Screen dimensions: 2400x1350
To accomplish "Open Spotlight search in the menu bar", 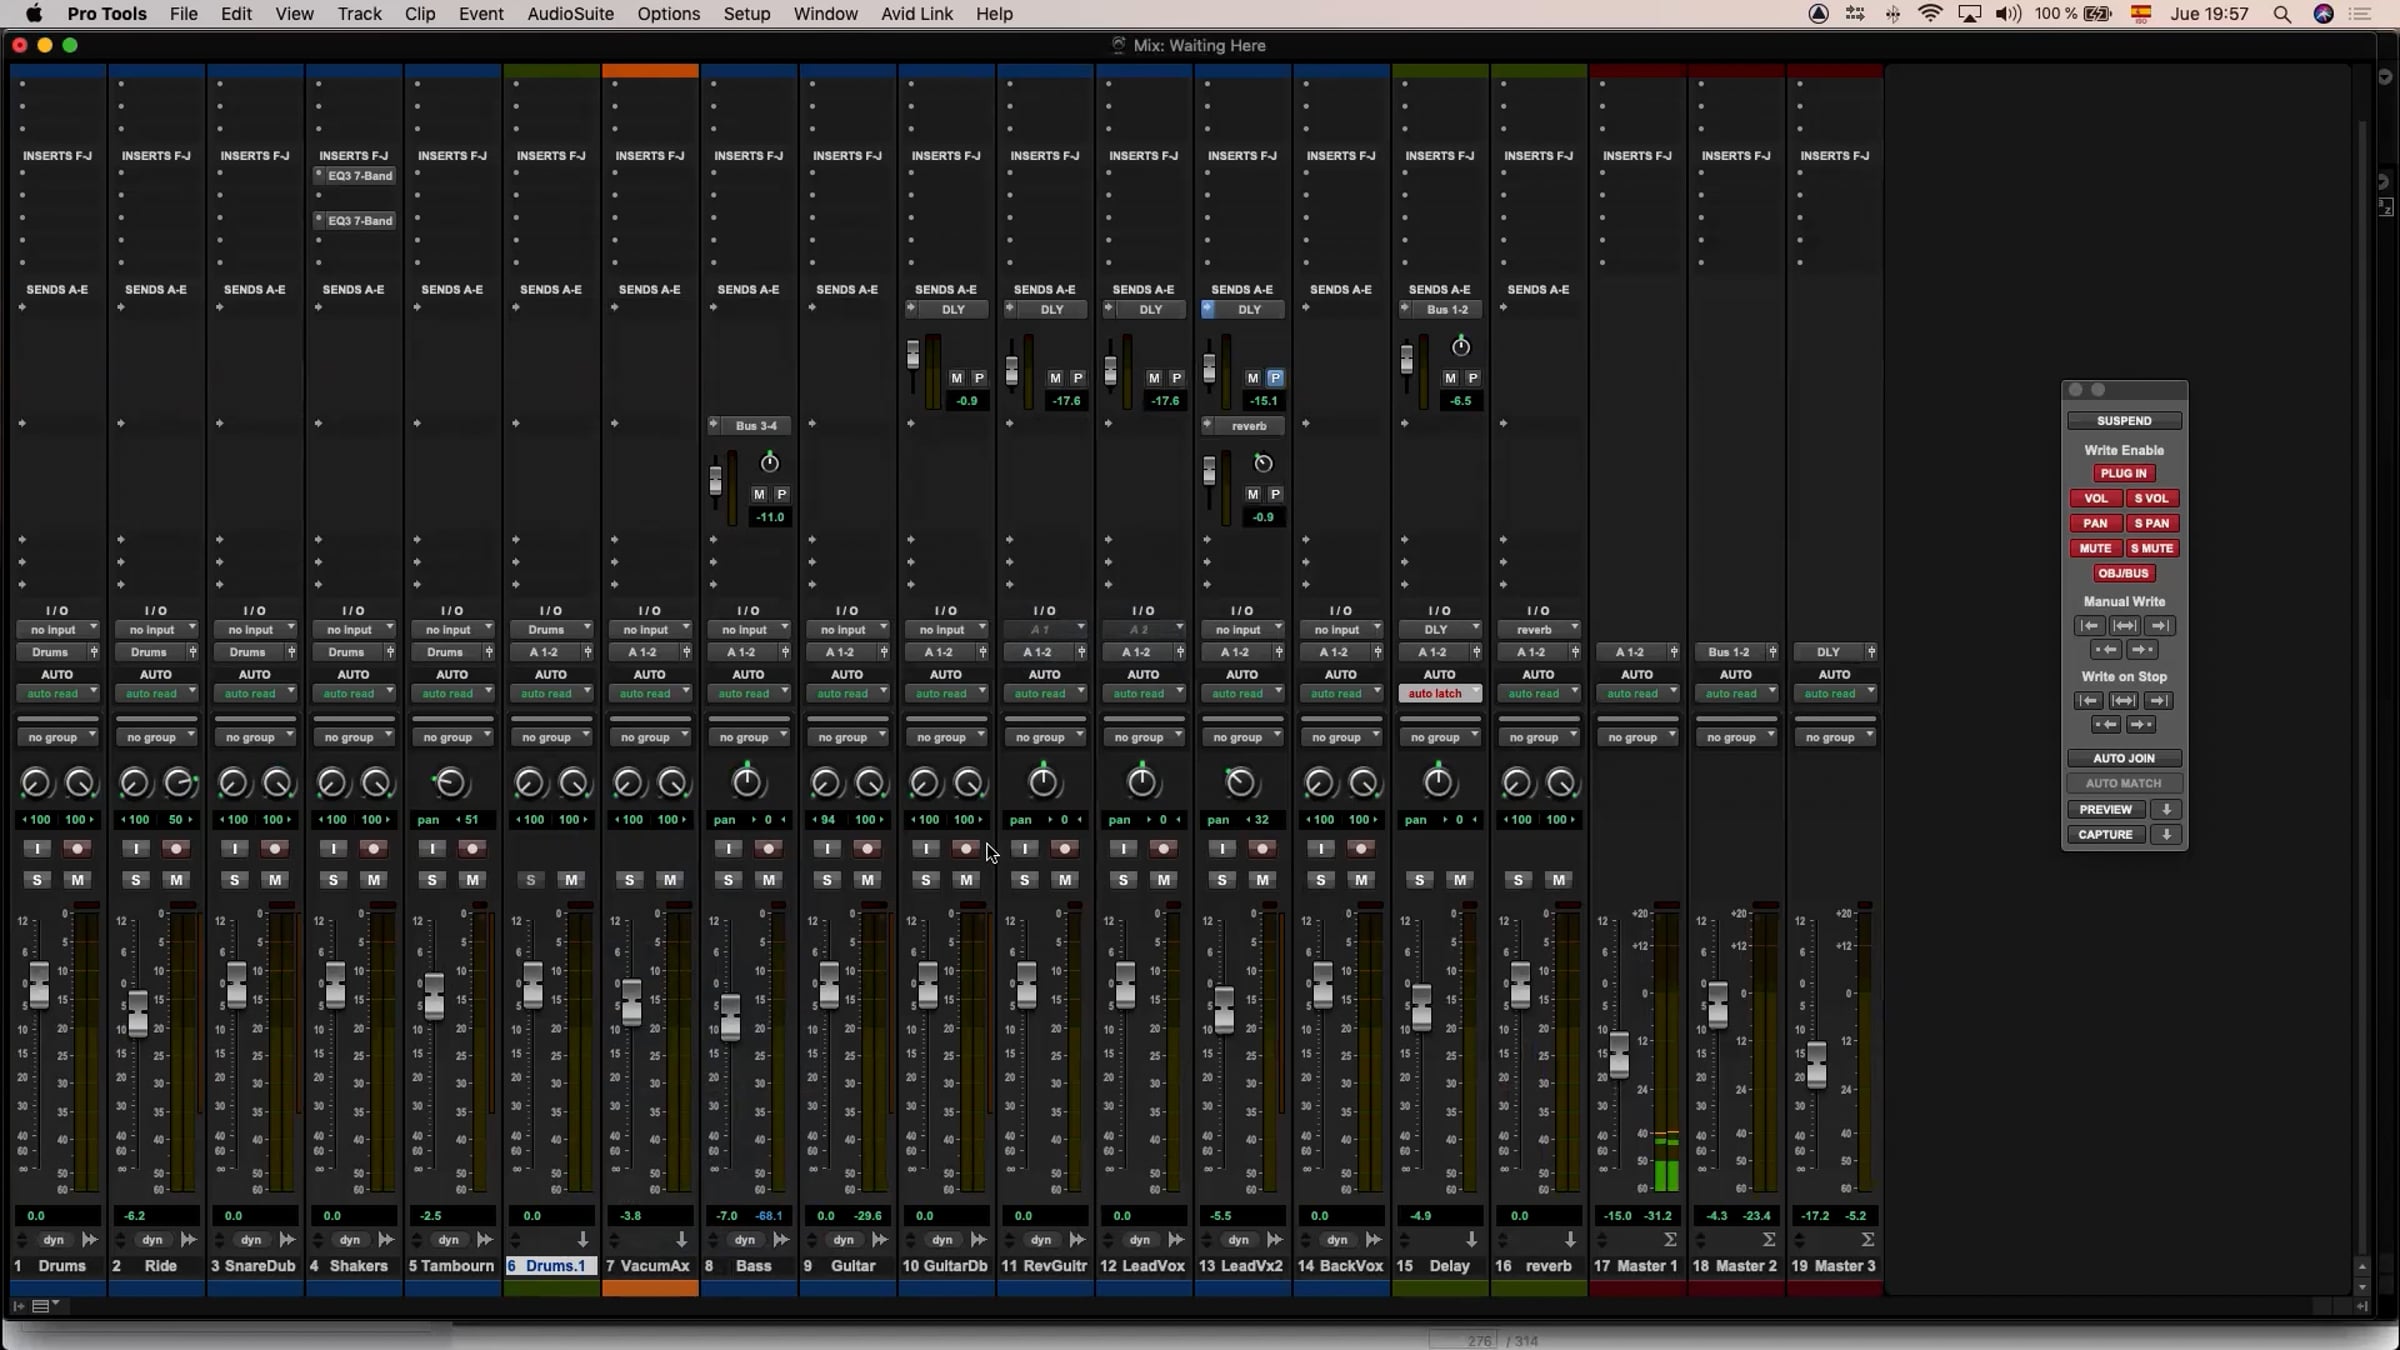I will 2282,14.
